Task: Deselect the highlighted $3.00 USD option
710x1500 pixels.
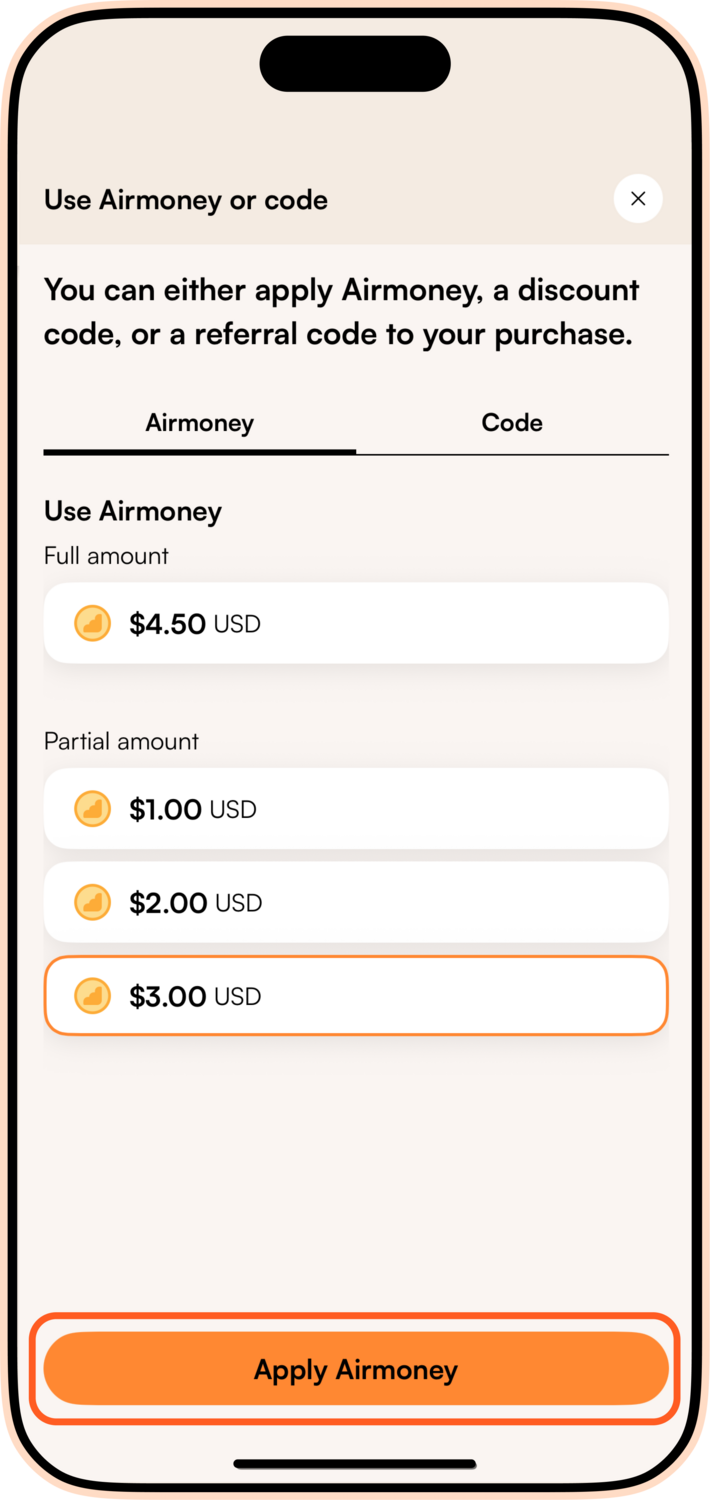Action: click(x=355, y=995)
